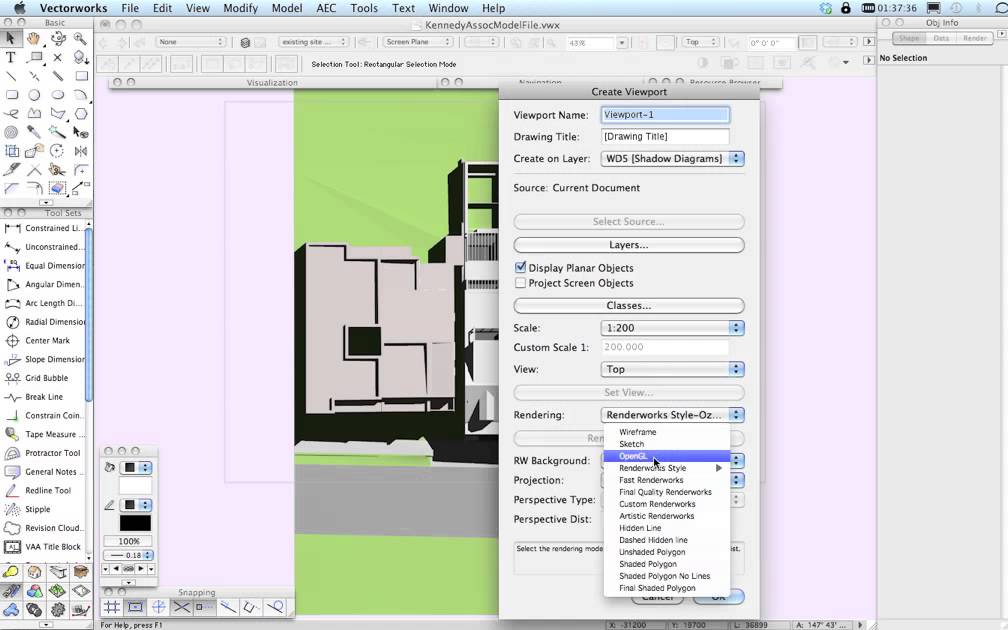
Task: Click the zoom percentage 43% field
Action: tap(590, 42)
